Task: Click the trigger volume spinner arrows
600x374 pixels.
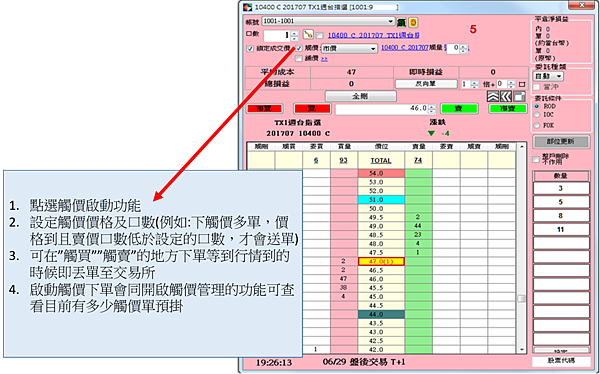Action: point(463,49)
